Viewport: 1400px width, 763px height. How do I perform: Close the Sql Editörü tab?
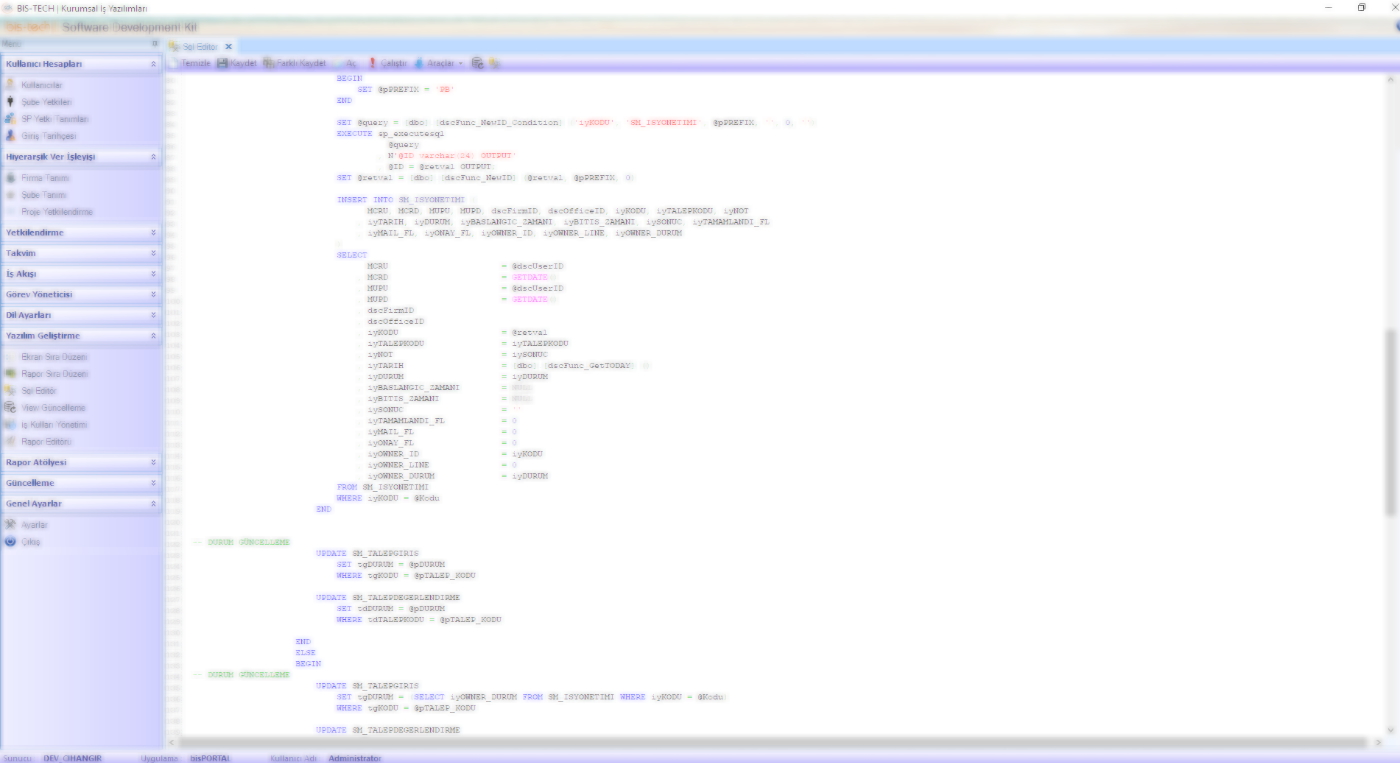point(228,46)
